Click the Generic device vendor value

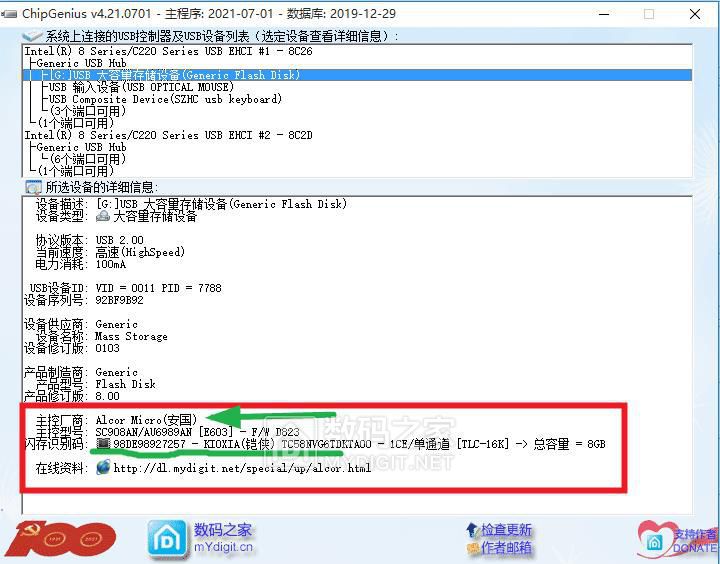click(x=117, y=324)
